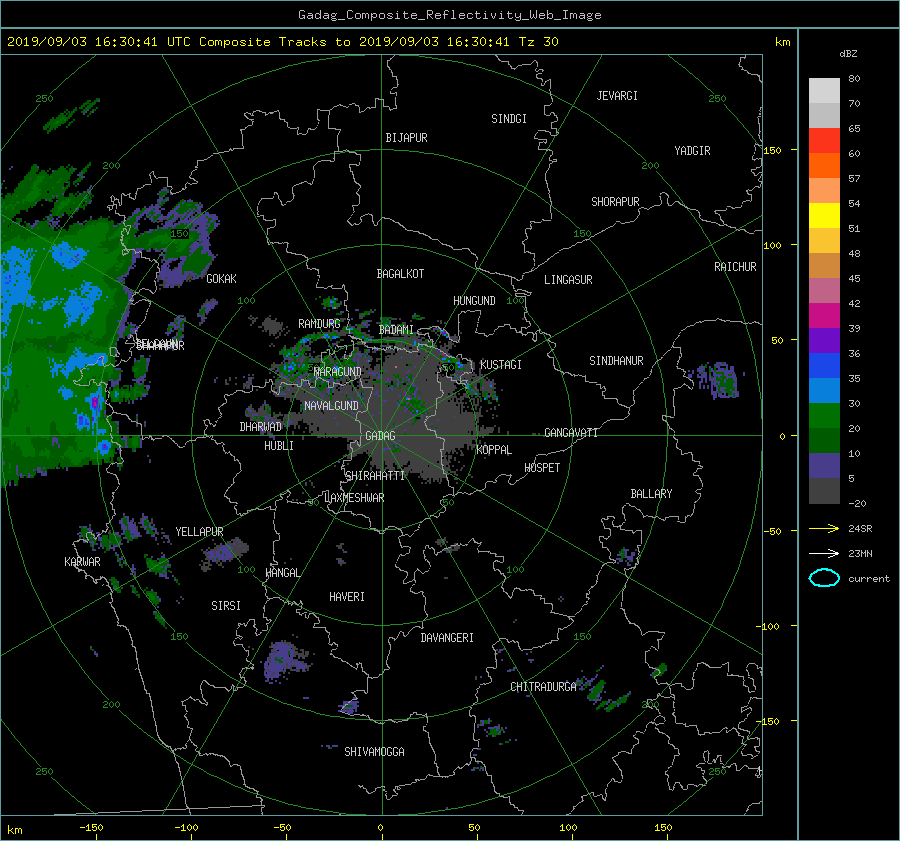Image resolution: width=900 pixels, height=841 pixels.
Task: Pick the magenta 42 dBZ color swatch
Action: tap(824, 315)
